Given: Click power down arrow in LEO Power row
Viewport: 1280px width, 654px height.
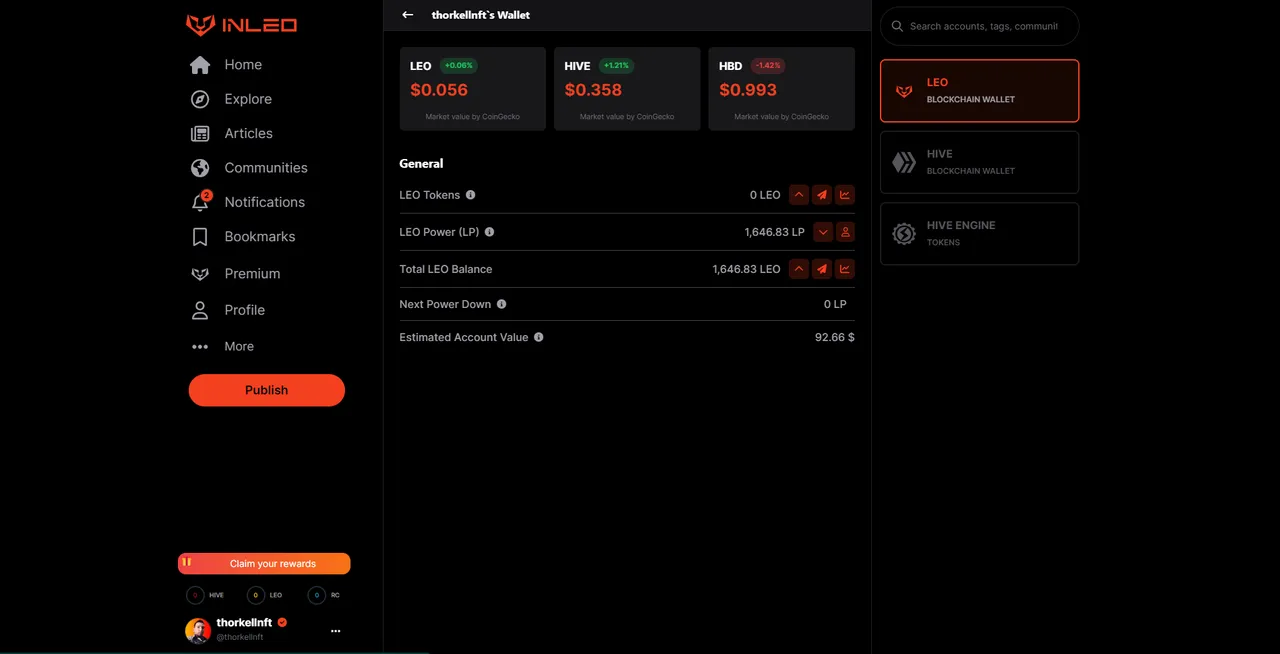Looking at the screenshot, I should pyautogui.click(x=823, y=232).
